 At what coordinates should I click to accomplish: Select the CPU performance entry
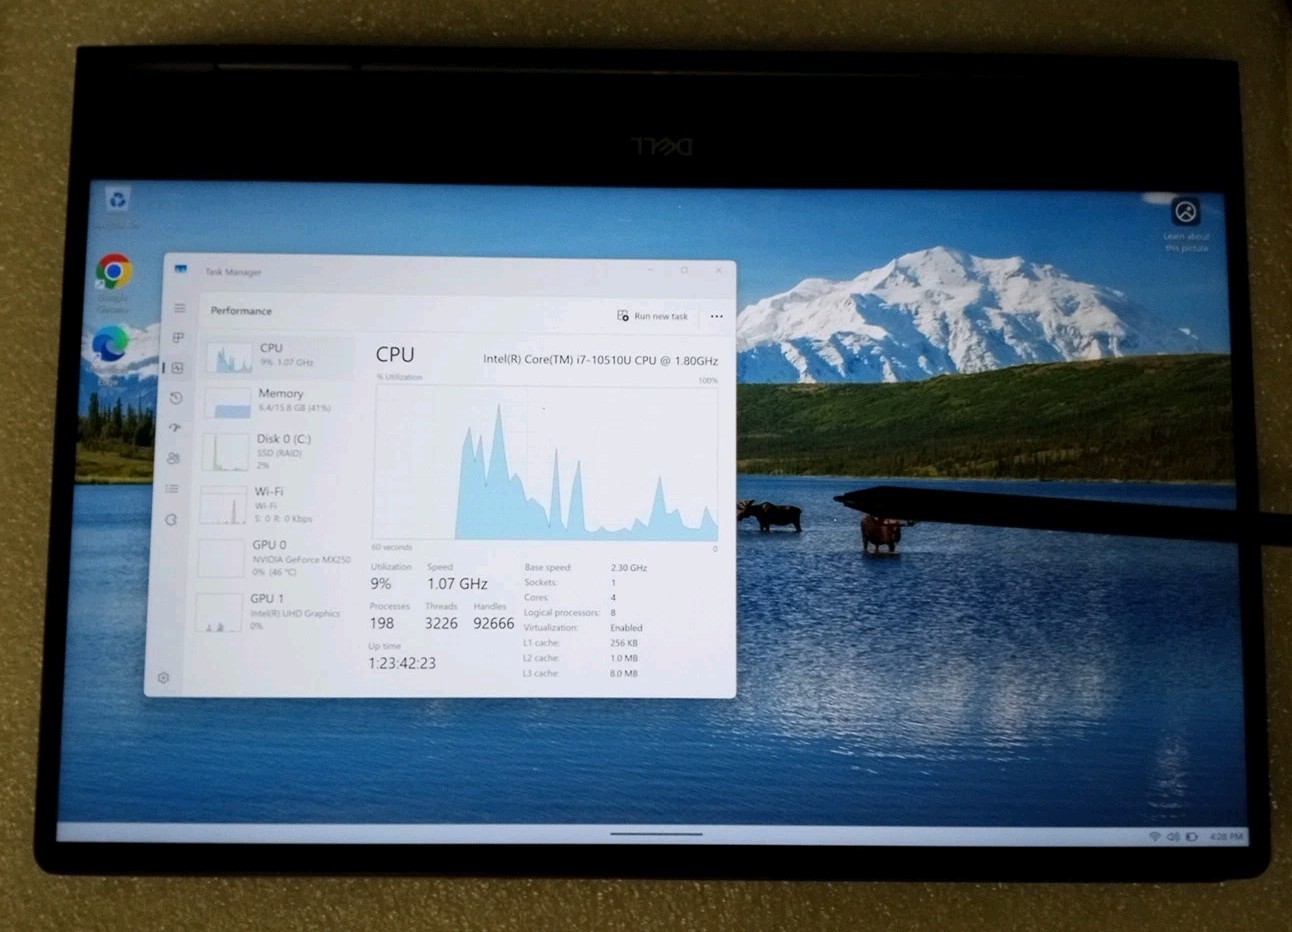click(279, 356)
